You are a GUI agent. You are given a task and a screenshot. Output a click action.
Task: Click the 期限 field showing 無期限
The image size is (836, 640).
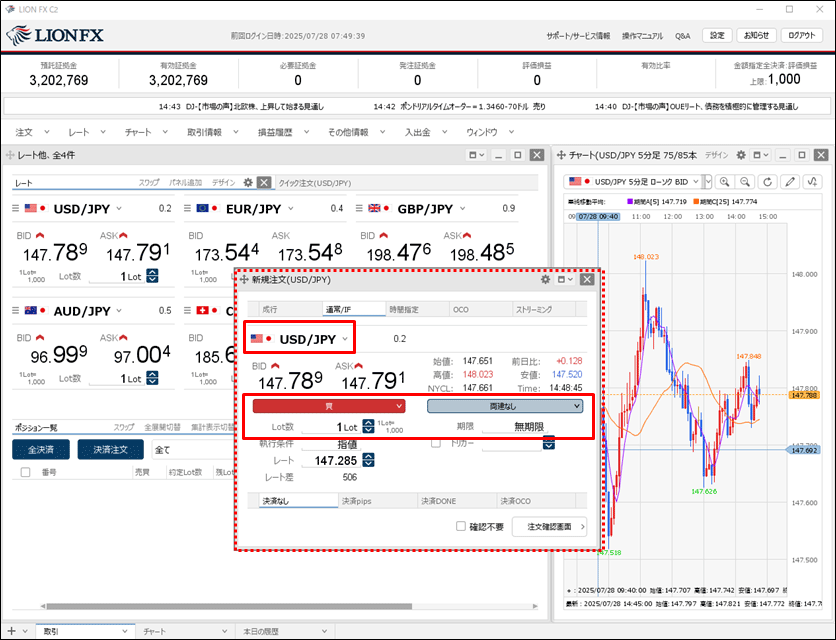pyautogui.click(x=526, y=426)
